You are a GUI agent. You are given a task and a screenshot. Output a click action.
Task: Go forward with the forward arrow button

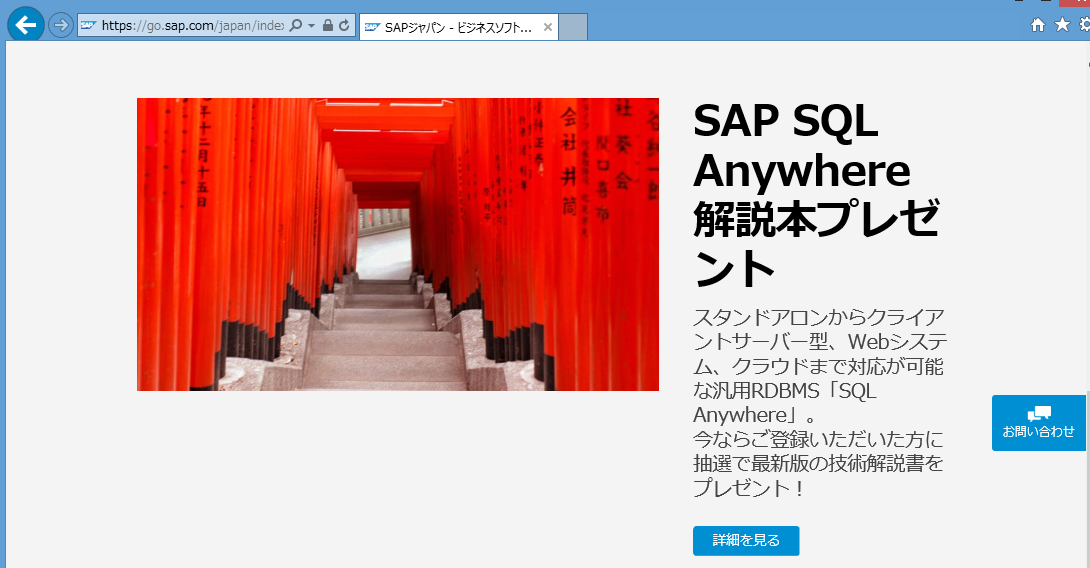coord(61,26)
